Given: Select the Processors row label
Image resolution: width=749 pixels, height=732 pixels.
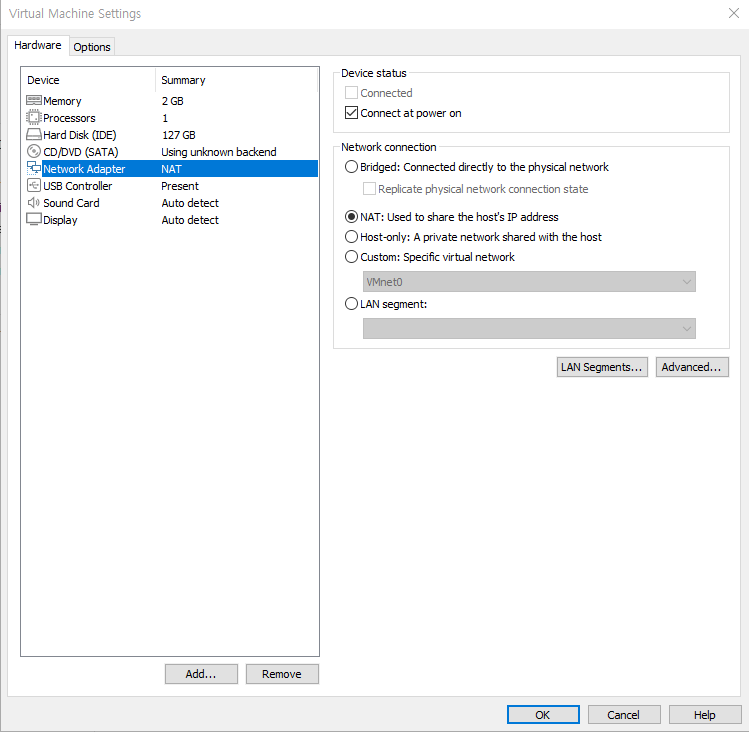Looking at the screenshot, I should (69, 118).
